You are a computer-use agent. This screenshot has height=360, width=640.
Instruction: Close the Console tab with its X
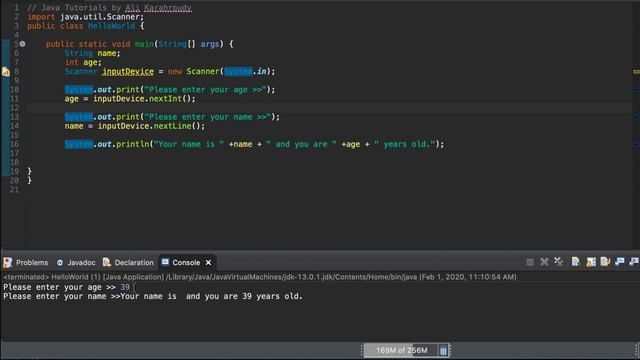pos(209,262)
